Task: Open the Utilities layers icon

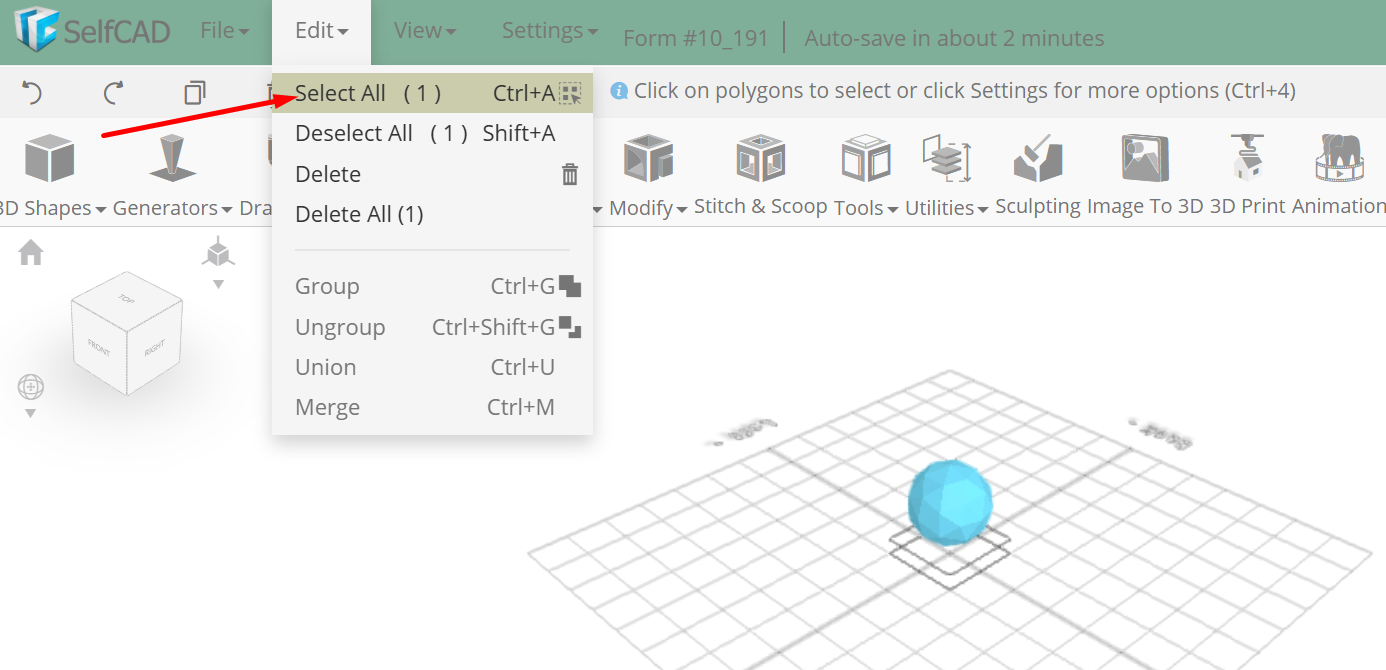Action: click(946, 158)
